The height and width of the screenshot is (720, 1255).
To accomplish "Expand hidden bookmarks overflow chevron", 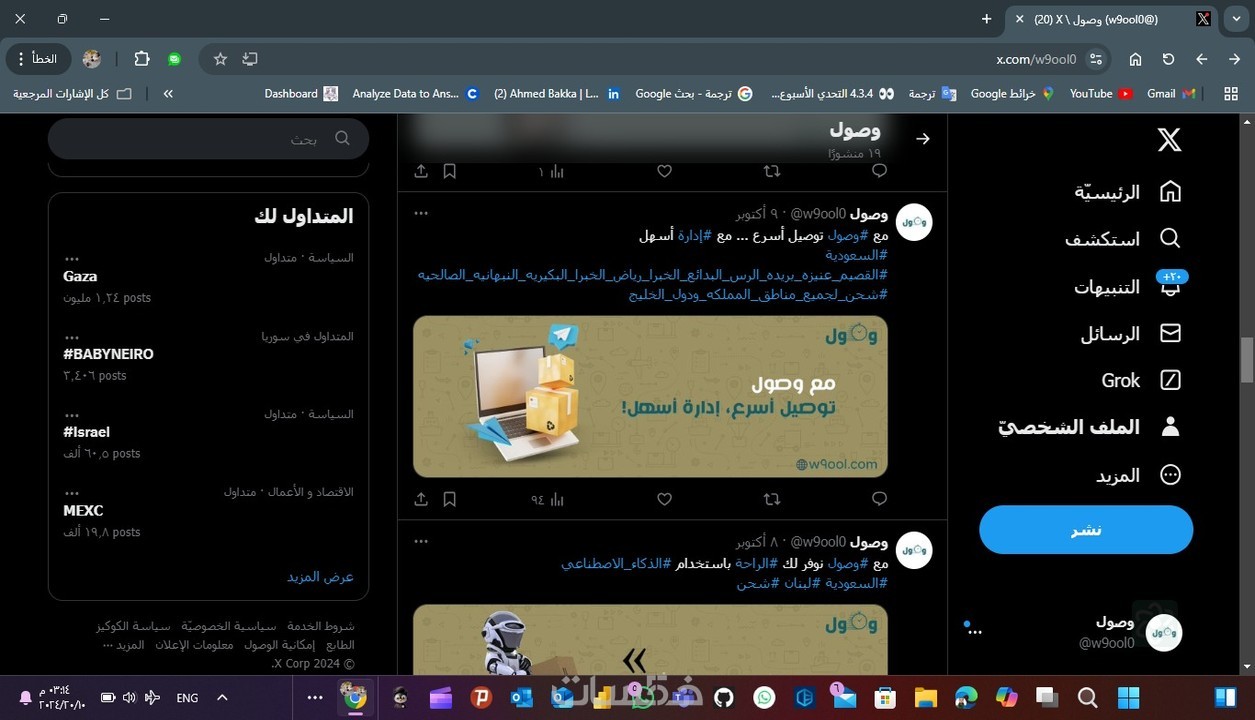I will [168, 93].
